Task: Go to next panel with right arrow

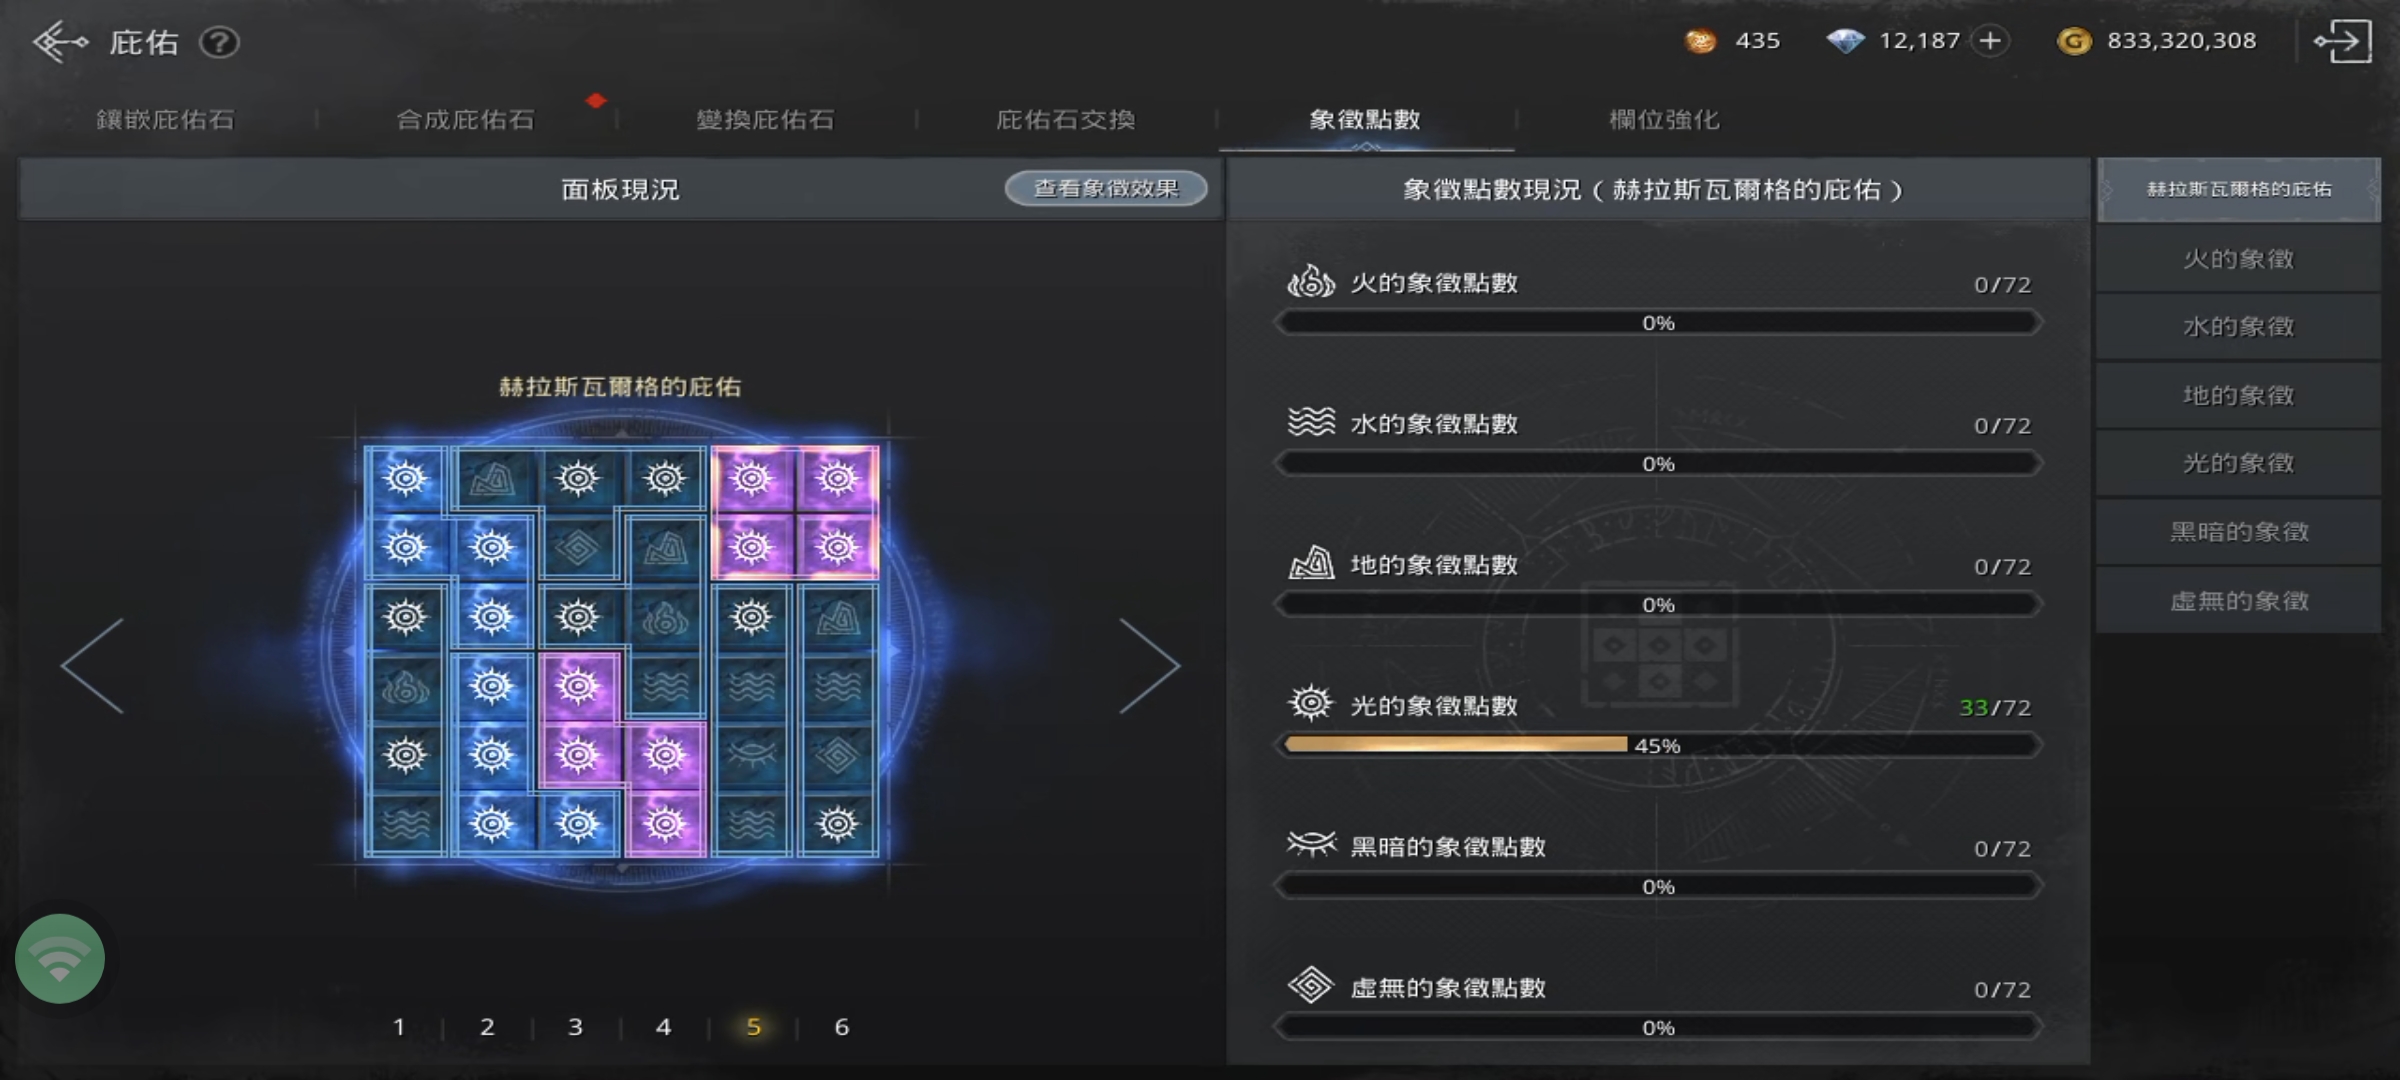Action: (x=1150, y=666)
